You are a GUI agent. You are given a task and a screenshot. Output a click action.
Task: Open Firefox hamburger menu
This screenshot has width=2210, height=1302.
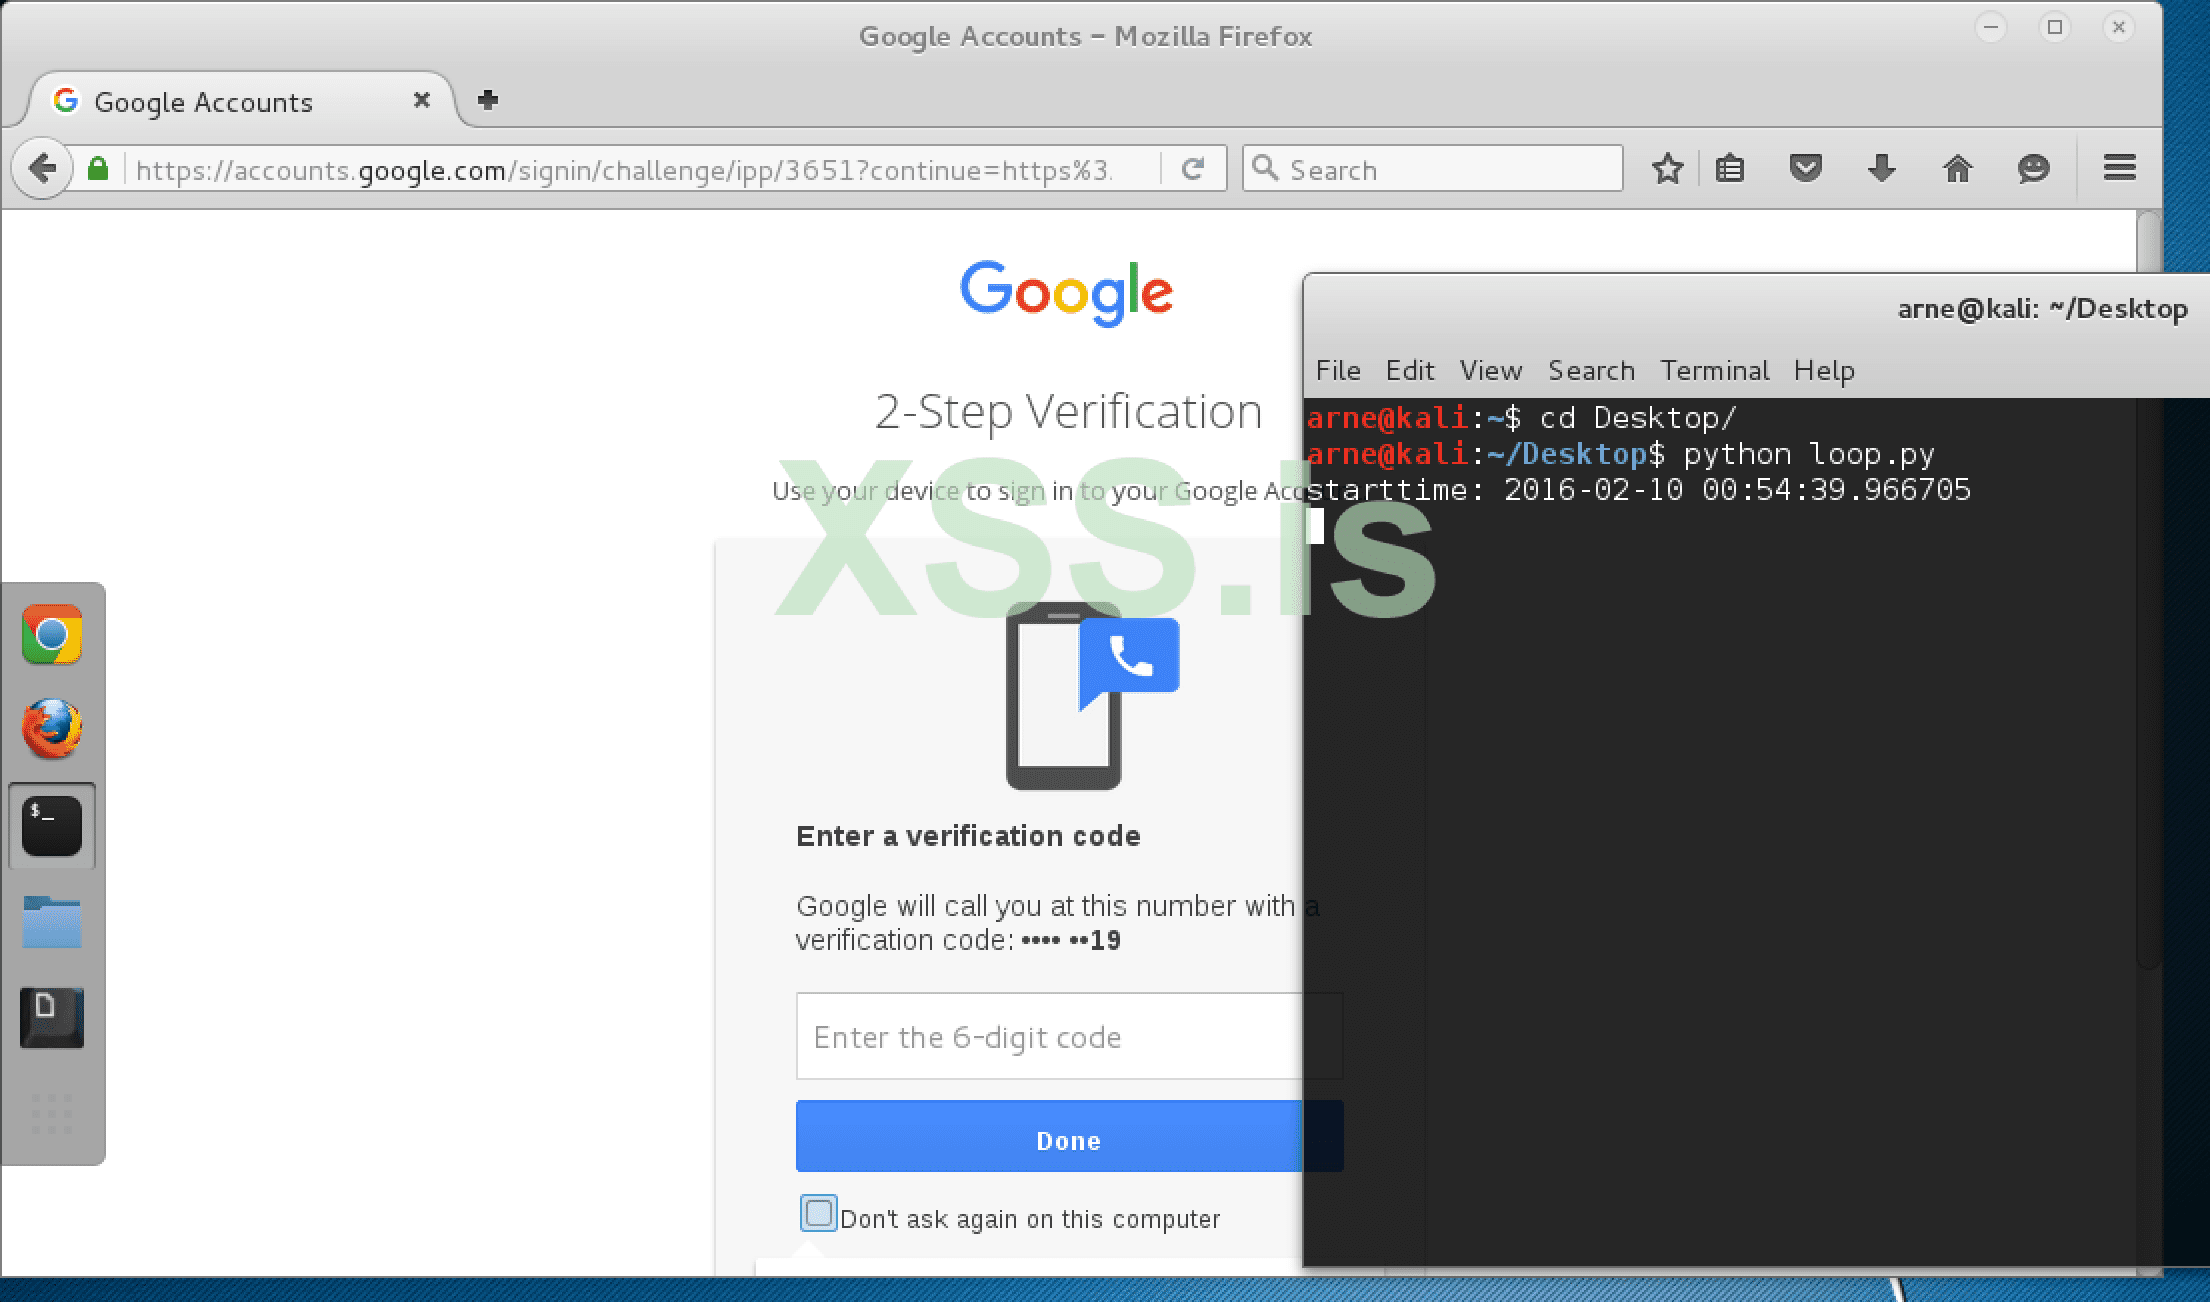click(x=2119, y=168)
